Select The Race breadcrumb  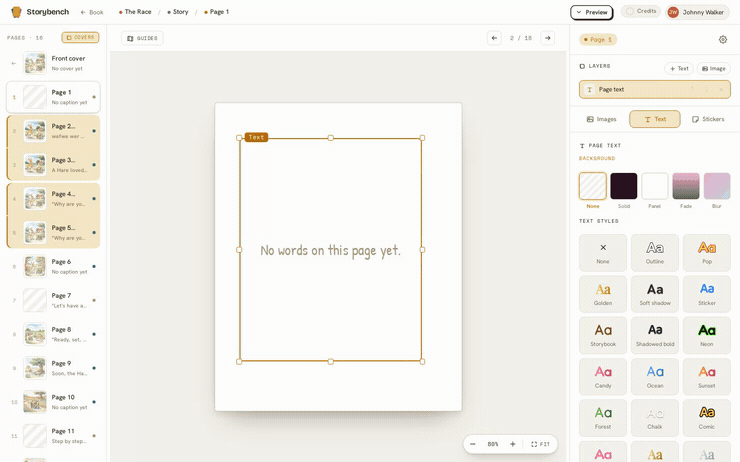click(135, 12)
